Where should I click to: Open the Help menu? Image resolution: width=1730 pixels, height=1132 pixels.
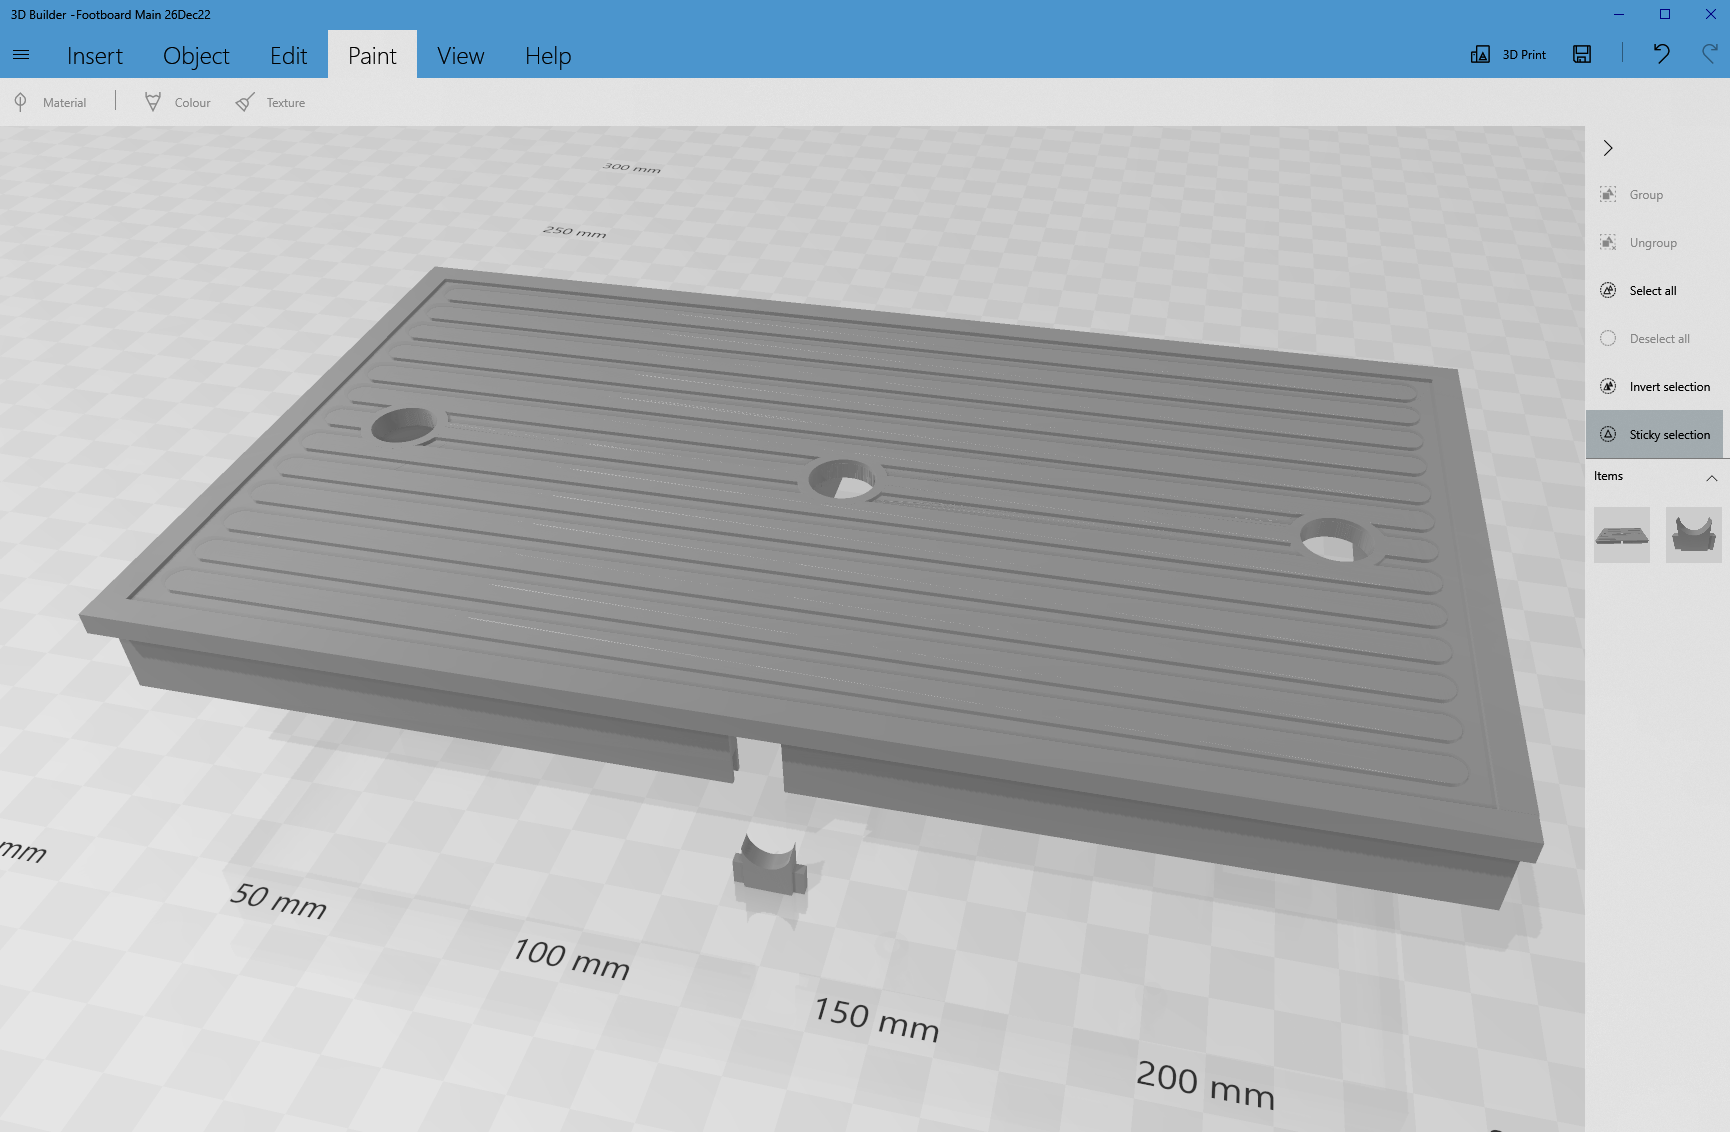click(547, 55)
